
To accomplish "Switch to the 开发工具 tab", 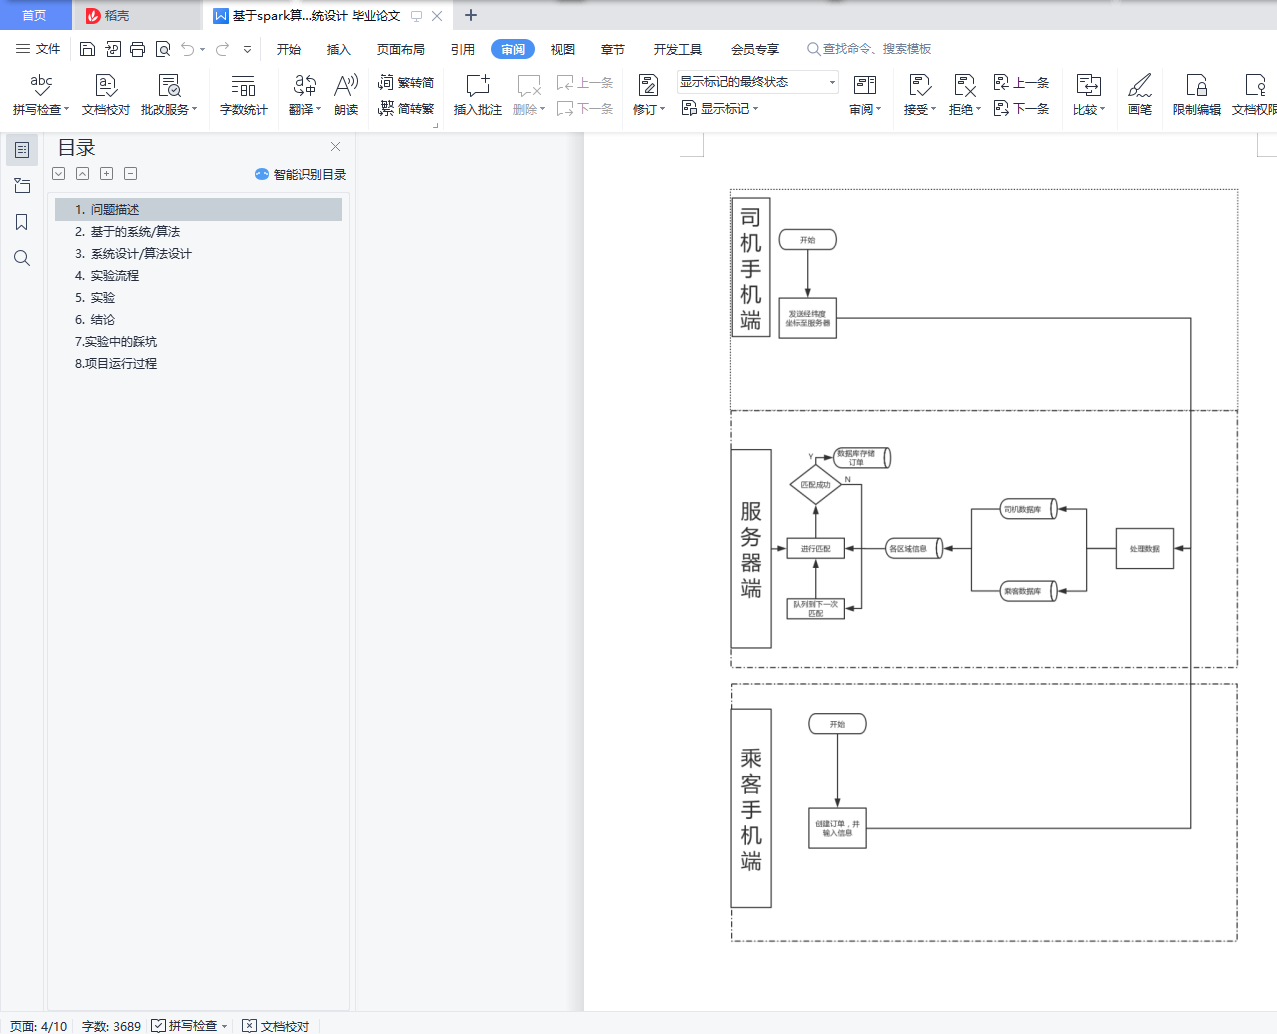I will coord(678,49).
